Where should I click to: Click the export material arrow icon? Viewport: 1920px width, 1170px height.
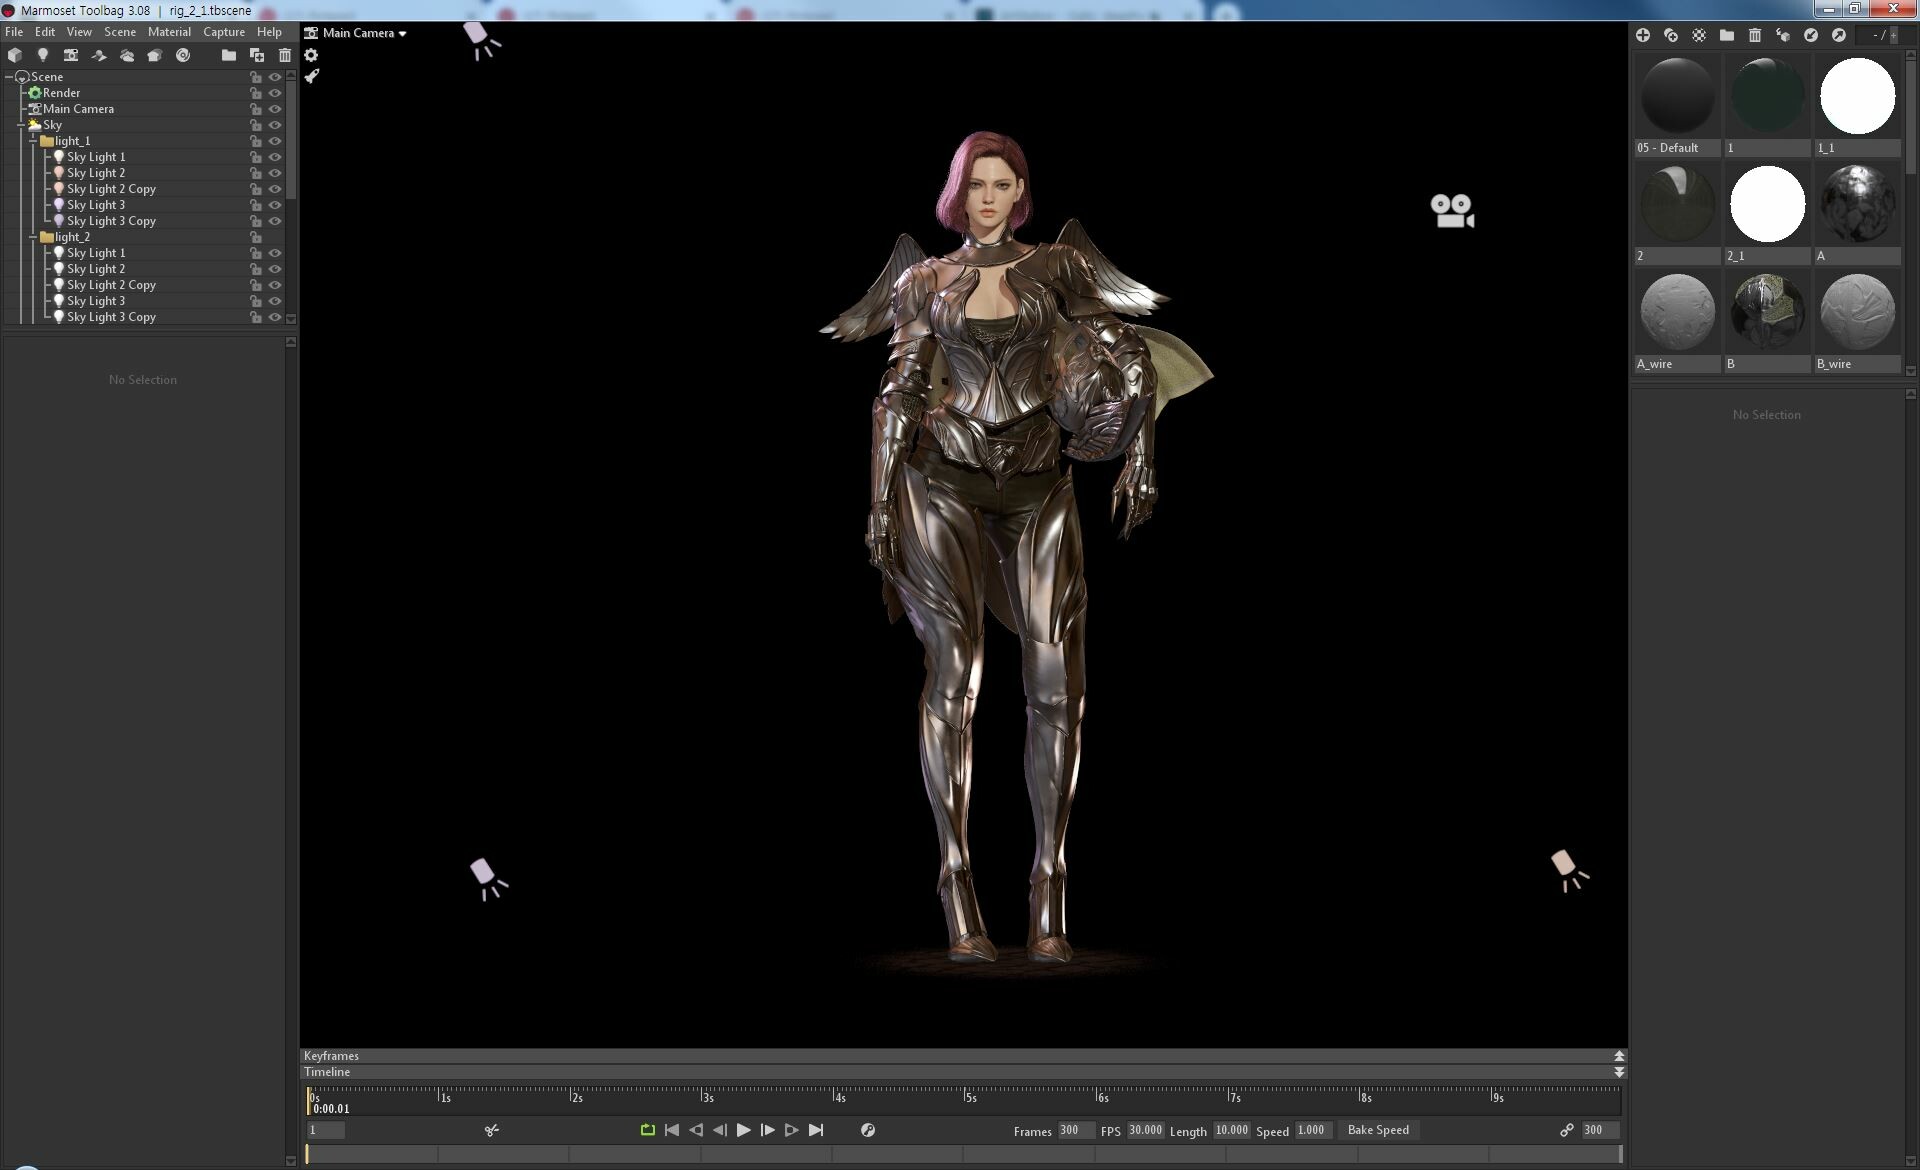pos(1838,35)
